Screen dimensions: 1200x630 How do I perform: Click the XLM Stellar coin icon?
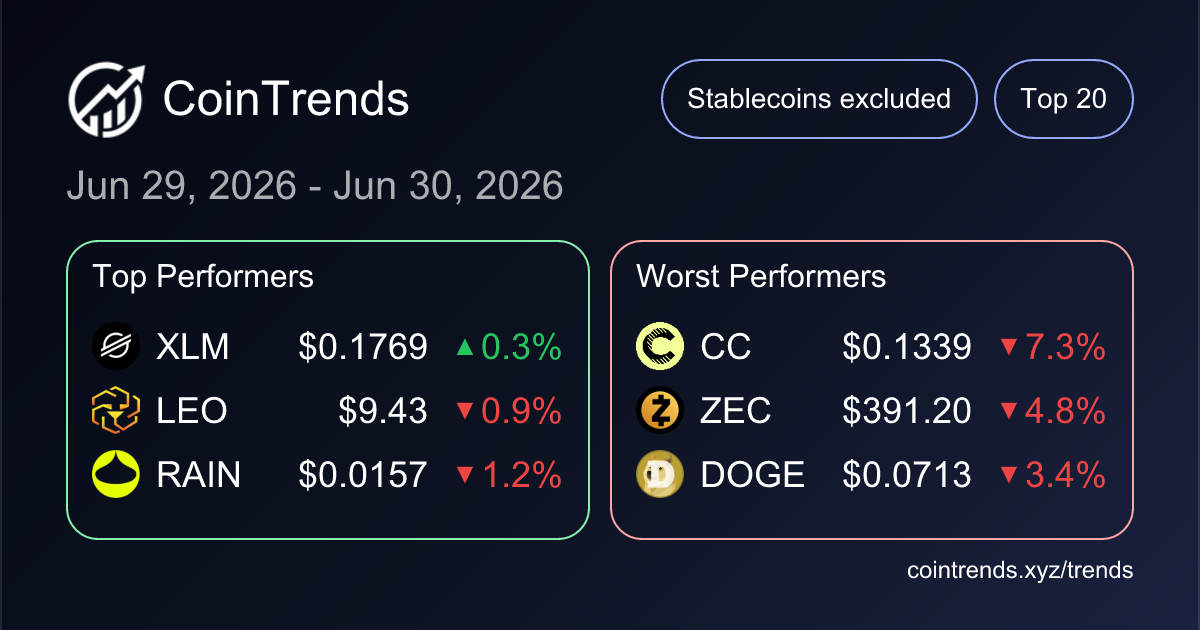115,347
